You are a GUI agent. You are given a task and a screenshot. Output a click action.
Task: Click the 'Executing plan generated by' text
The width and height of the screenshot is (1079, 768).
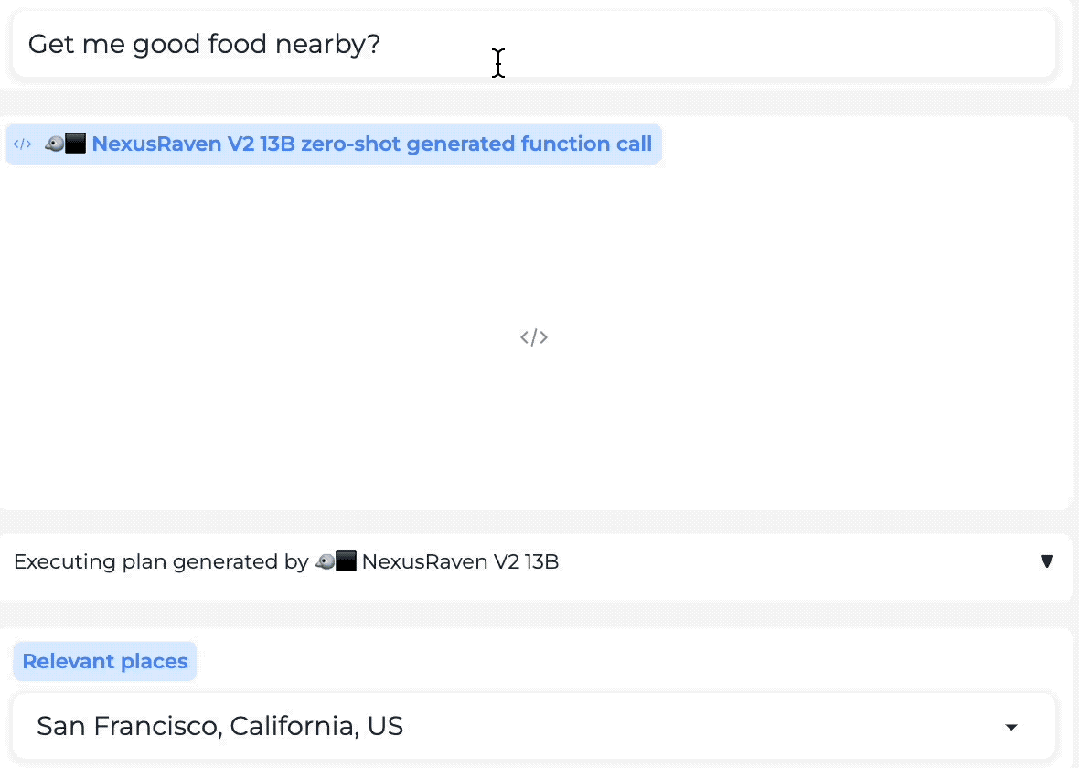pyautogui.click(x=161, y=562)
